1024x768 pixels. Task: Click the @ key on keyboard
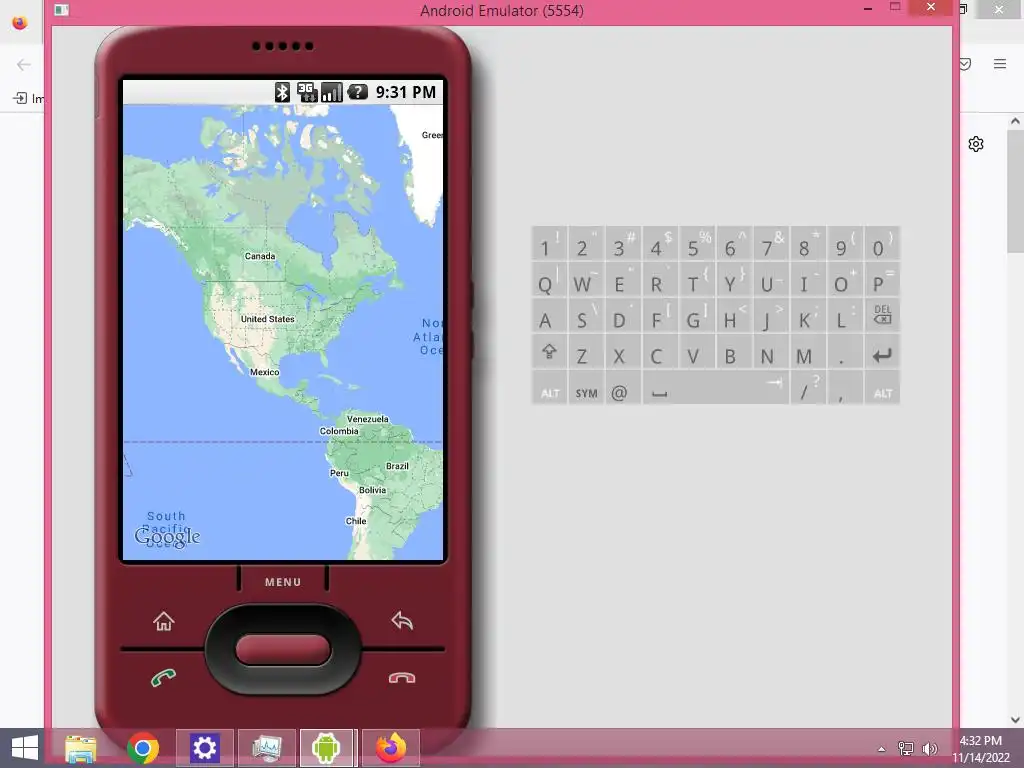pos(623,390)
